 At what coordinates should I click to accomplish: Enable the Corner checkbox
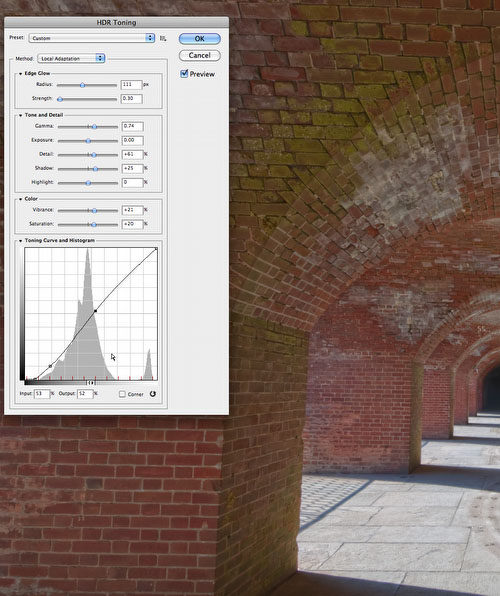[x=122, y=394]
